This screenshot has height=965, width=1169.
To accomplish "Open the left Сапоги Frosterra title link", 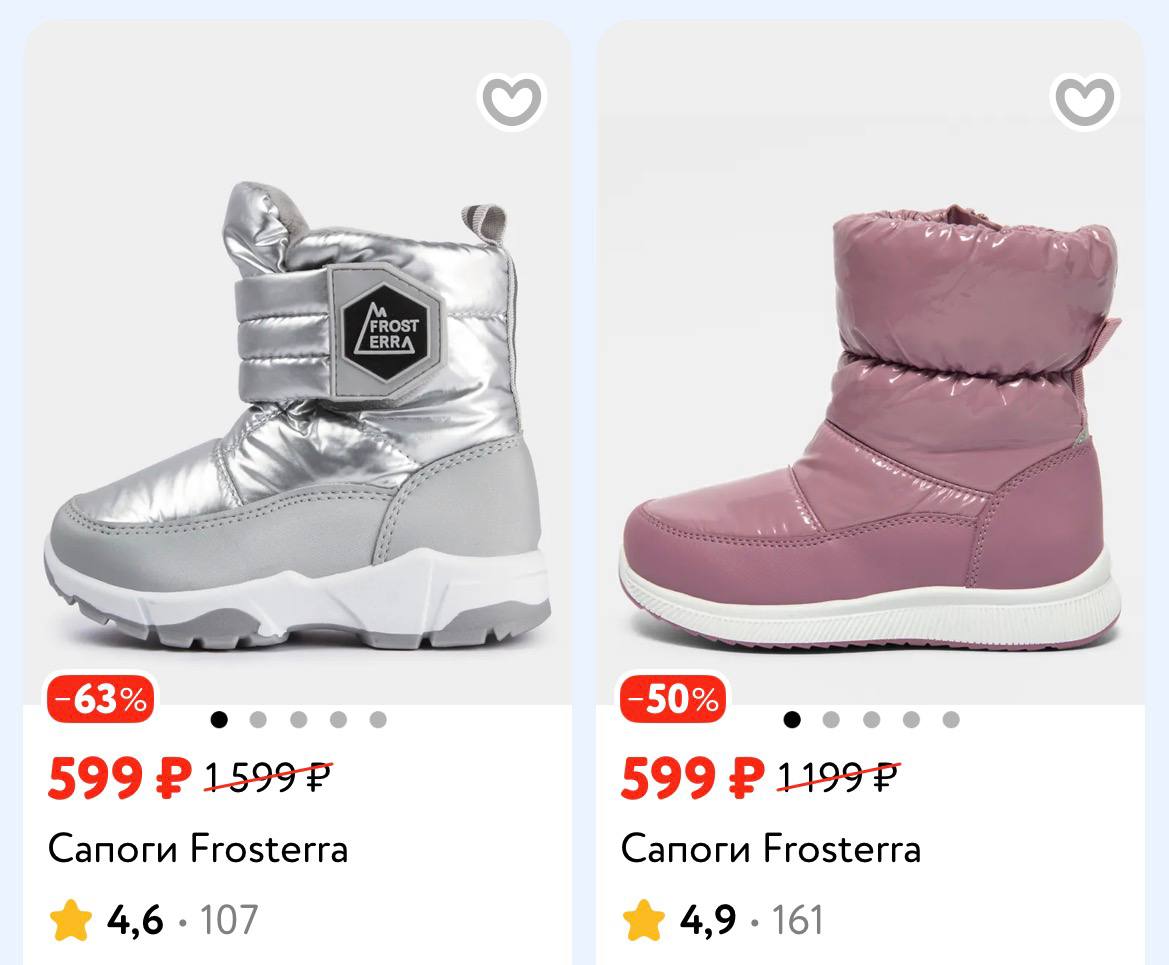I will [198, 849].
